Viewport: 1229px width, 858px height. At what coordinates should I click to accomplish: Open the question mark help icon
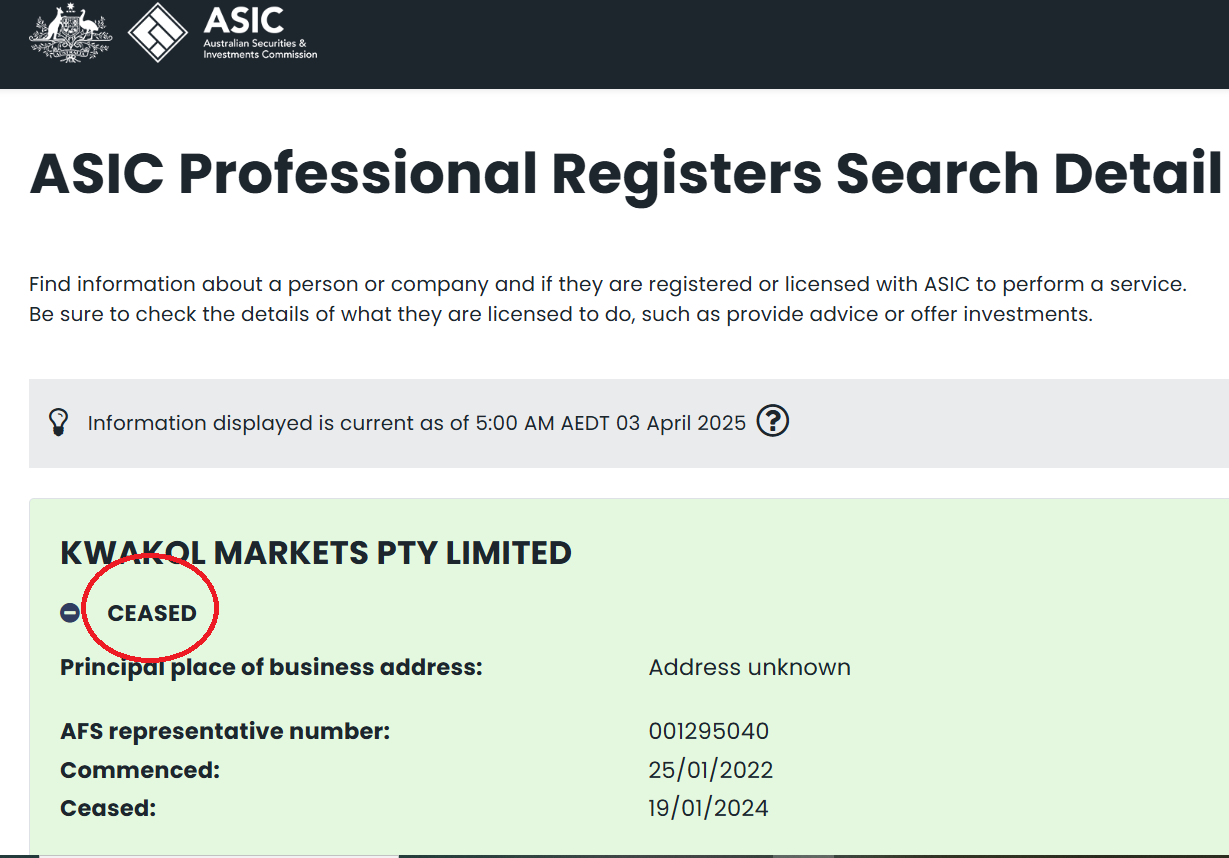pyautogui.click(x=772, y=422)
